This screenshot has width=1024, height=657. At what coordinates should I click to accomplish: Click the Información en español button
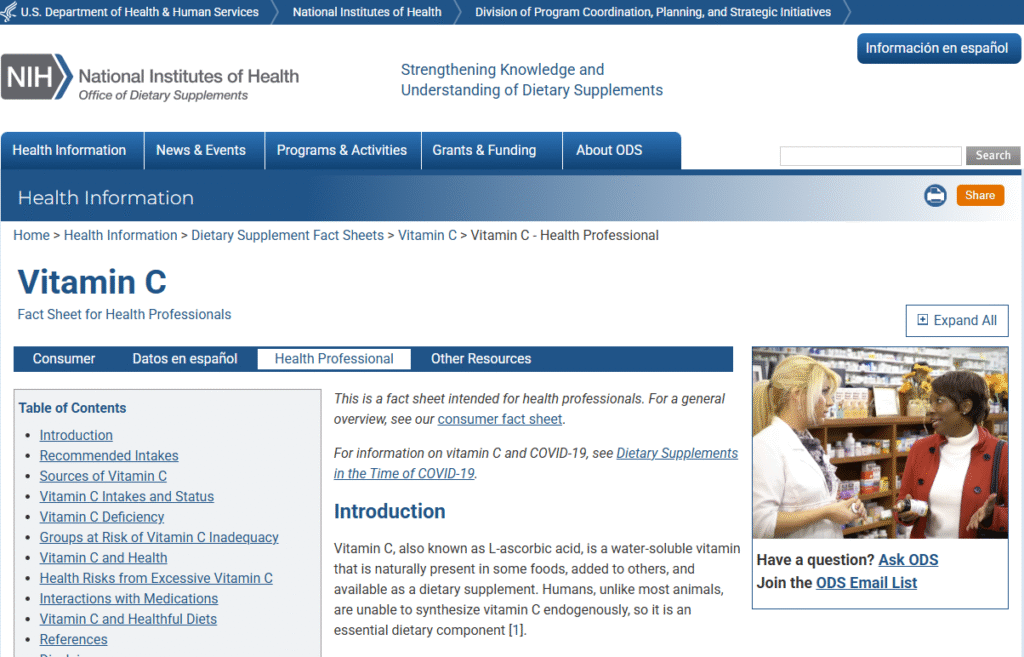click(936, 48)
